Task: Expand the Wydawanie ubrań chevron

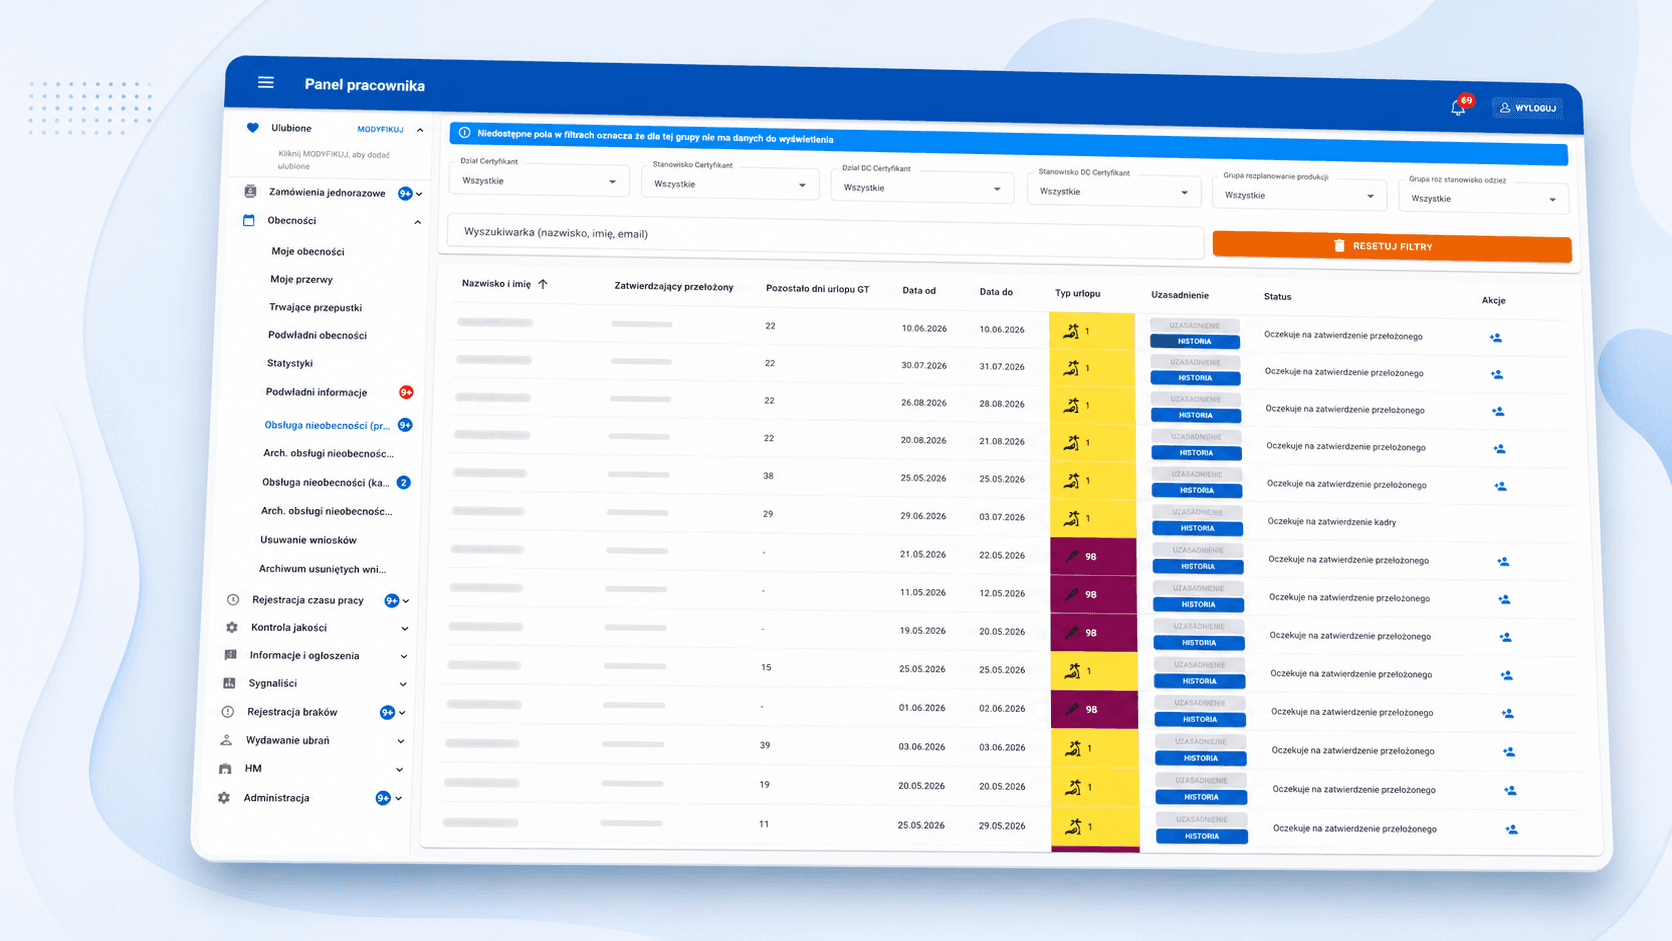Action: (401, 742)
